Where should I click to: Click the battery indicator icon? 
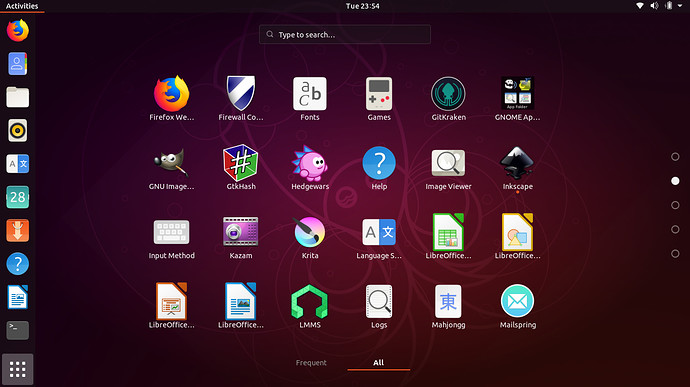[668, 6]
